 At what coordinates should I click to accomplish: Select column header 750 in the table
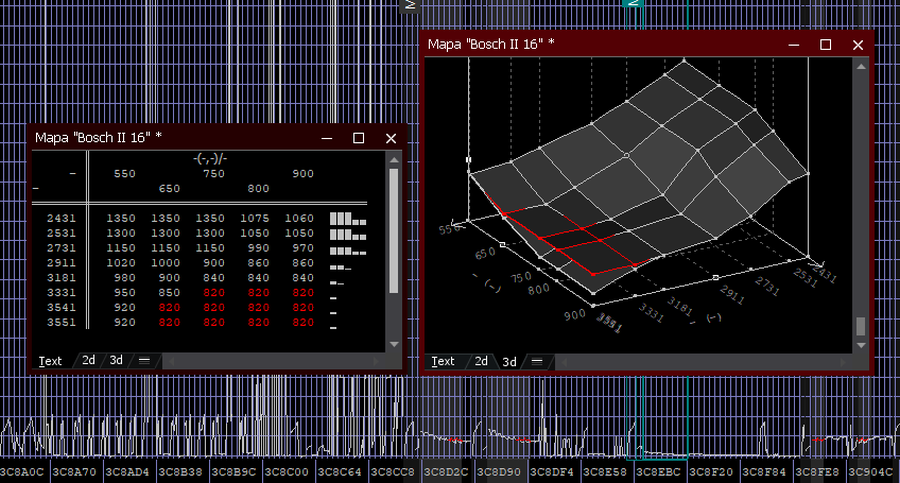(214, 173)
